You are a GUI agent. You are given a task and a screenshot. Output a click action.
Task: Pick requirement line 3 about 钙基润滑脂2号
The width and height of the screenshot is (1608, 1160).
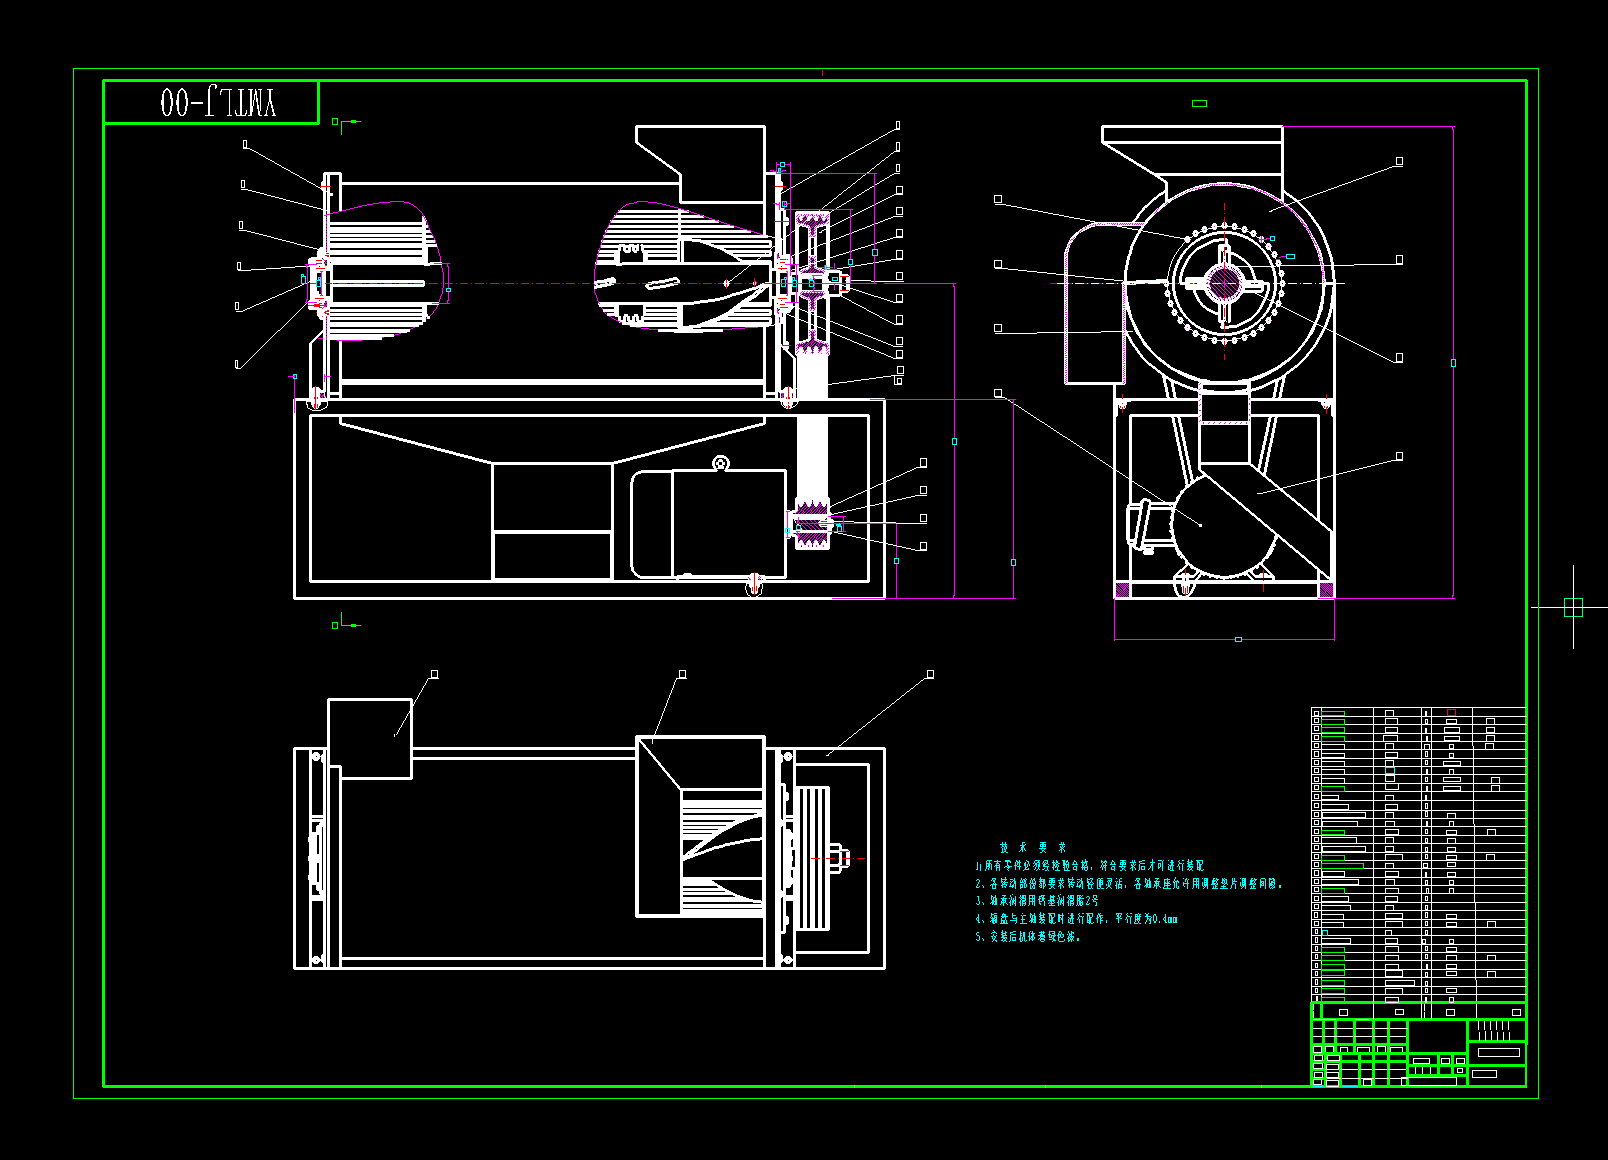tap(1037, 901)
